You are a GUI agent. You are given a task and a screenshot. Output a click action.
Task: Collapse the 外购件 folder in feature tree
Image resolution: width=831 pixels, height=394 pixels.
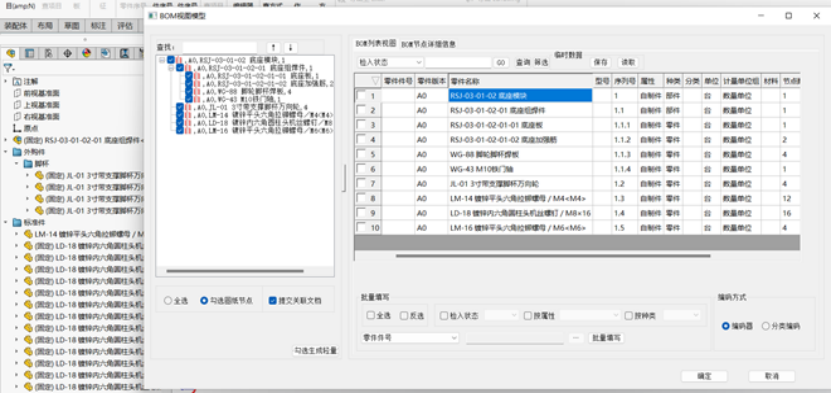tap(5, 152)
